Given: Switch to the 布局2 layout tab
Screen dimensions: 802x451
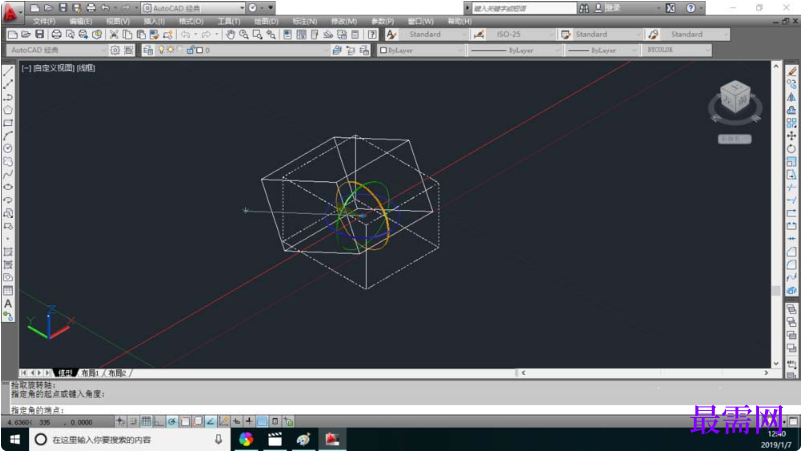Looking at the screenshot, I should point(117,373).
